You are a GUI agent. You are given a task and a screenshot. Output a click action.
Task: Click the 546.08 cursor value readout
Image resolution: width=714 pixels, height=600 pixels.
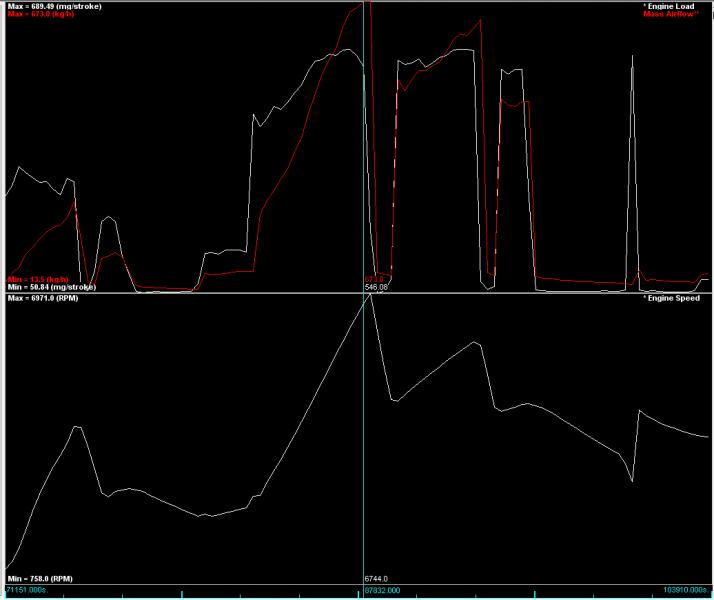coord(377,287)
